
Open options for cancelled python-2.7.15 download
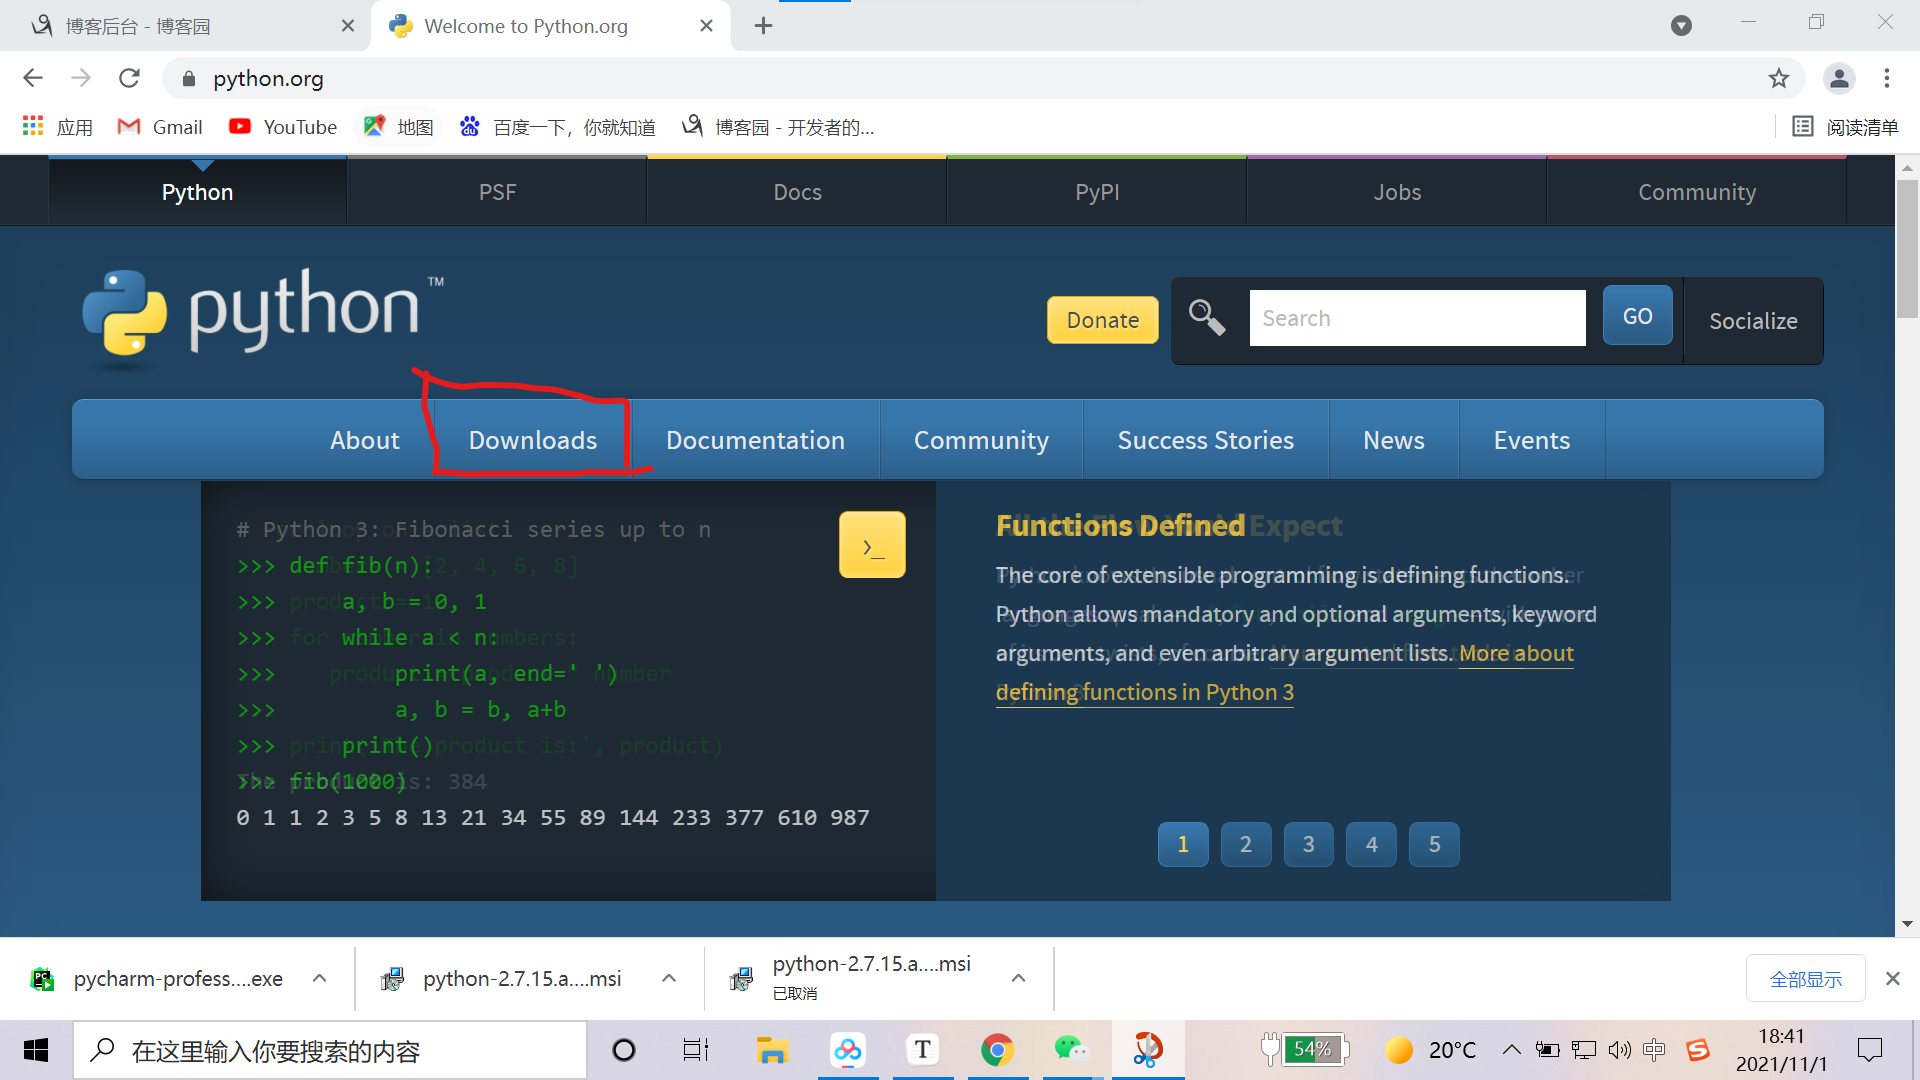[x=1018, y=979]
